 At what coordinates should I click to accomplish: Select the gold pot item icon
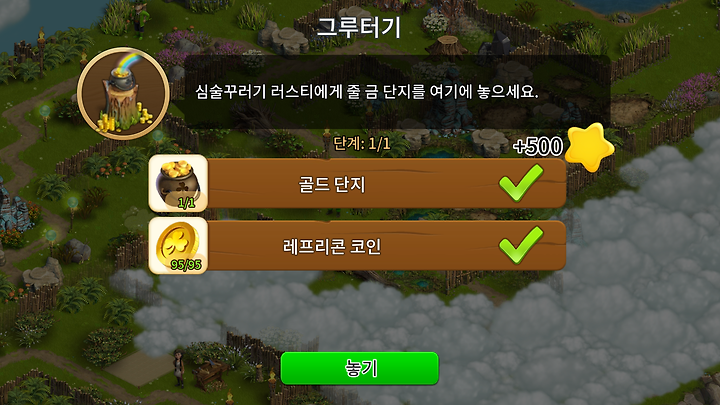tap(178, 183)
